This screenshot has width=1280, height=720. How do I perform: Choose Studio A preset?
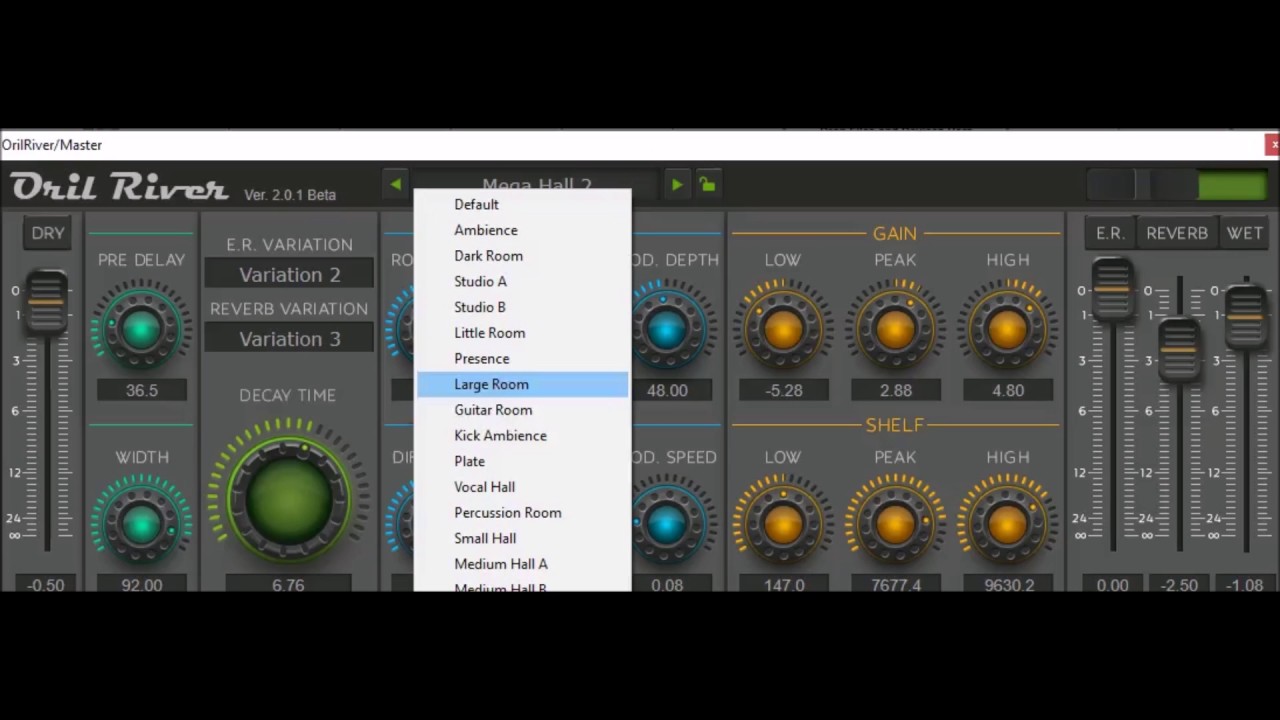click(523, 281)
